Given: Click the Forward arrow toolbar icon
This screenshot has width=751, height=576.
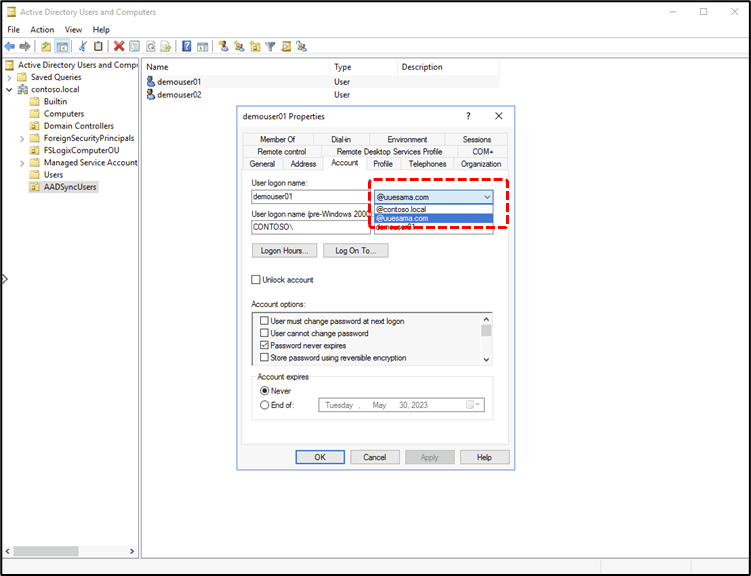Looking at the screenshot, I should click(25, 46).
